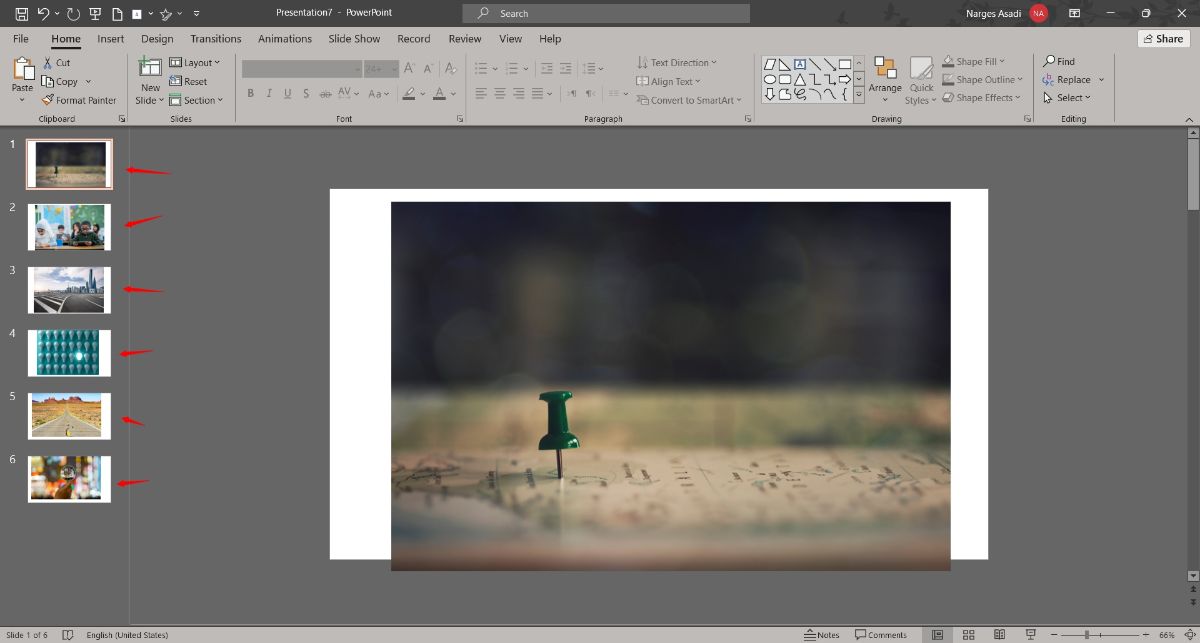The height and width of the screenshot is (643, 1200).
Task: Switch to Slide Sorter view
Action: (968, 635)
